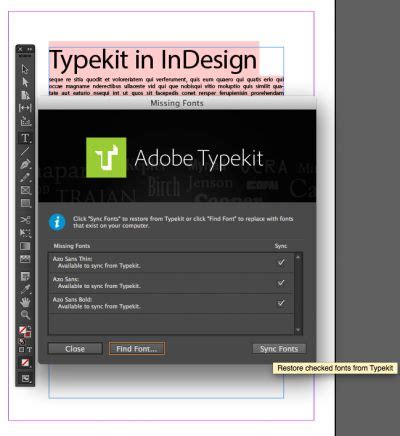Open the screen mode button
The image size is (400, 436).
(x=25, y=379)
